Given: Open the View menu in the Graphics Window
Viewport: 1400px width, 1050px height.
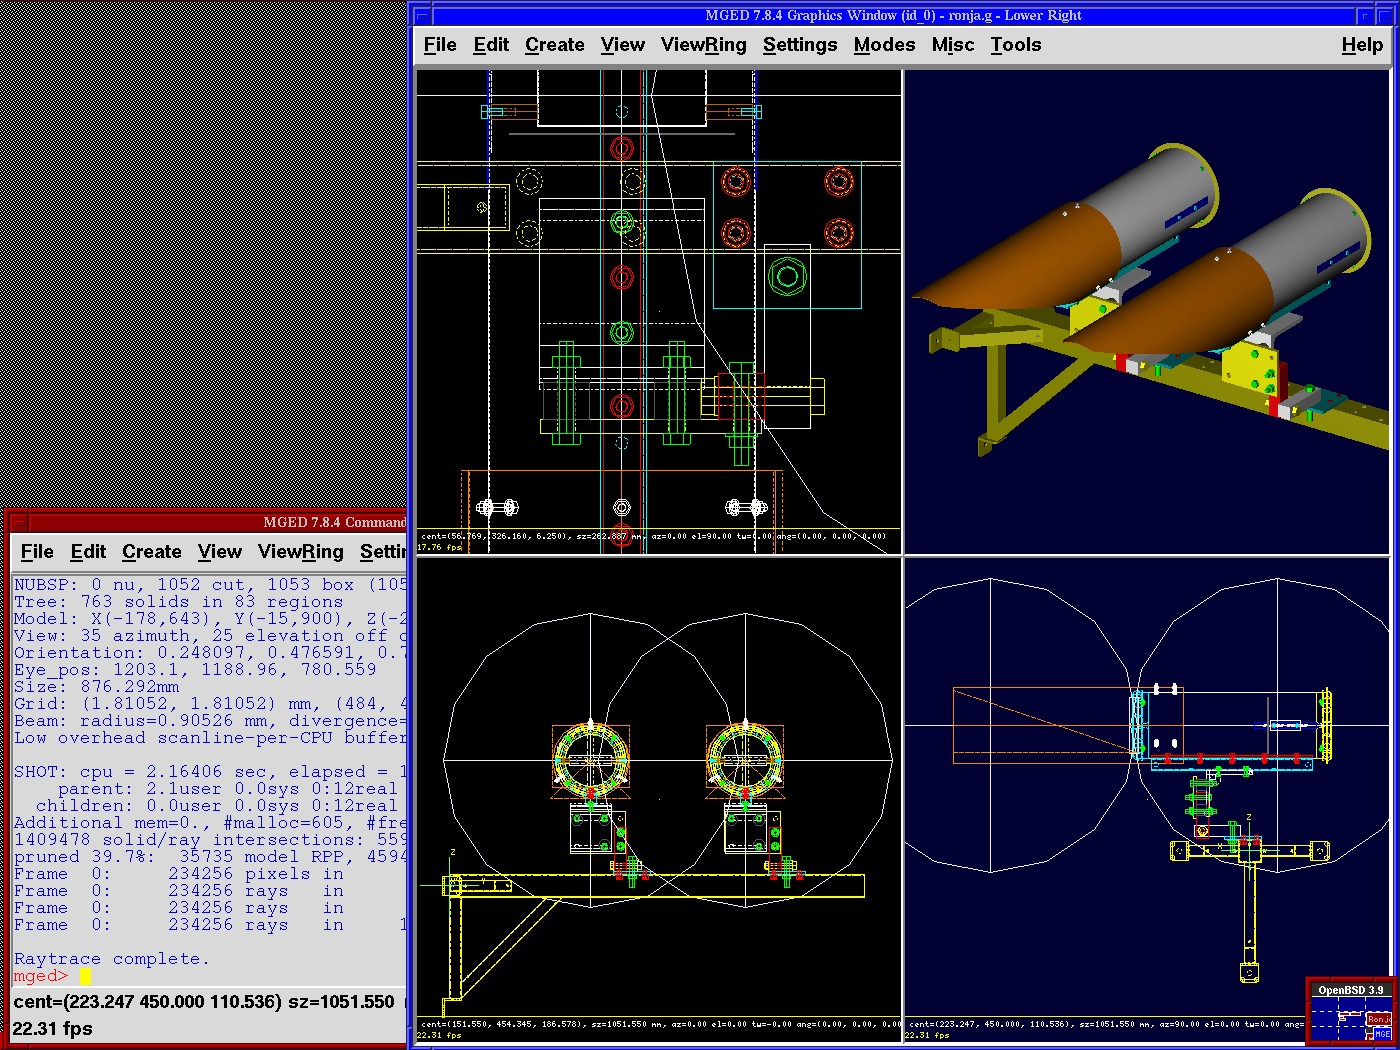Looking at the screenshot, I should pos(622,44).
